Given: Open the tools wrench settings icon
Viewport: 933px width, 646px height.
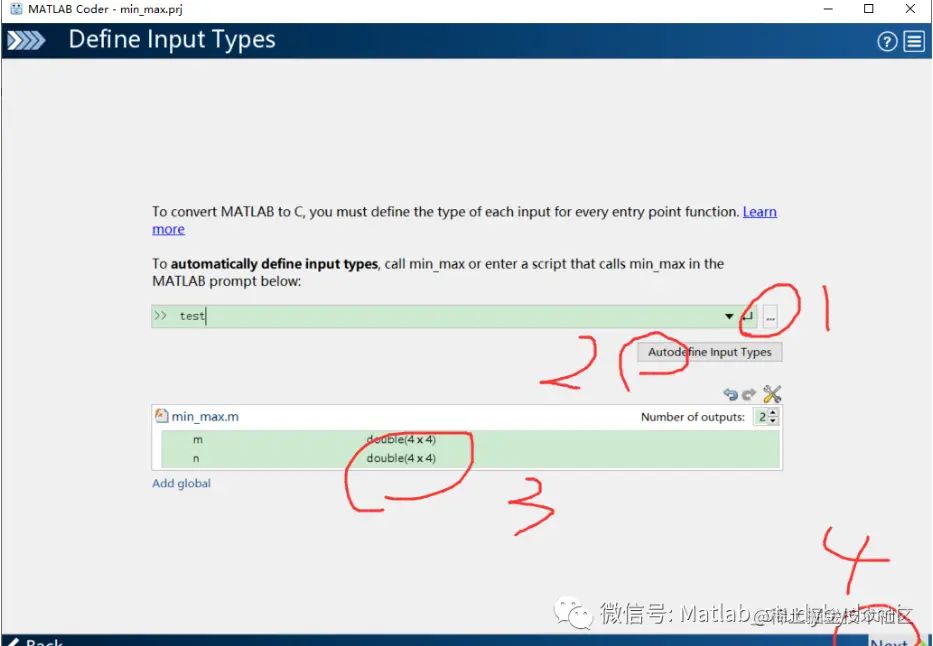Looking at the screenshot, I should pyautogui.click(x=772, y=394).
